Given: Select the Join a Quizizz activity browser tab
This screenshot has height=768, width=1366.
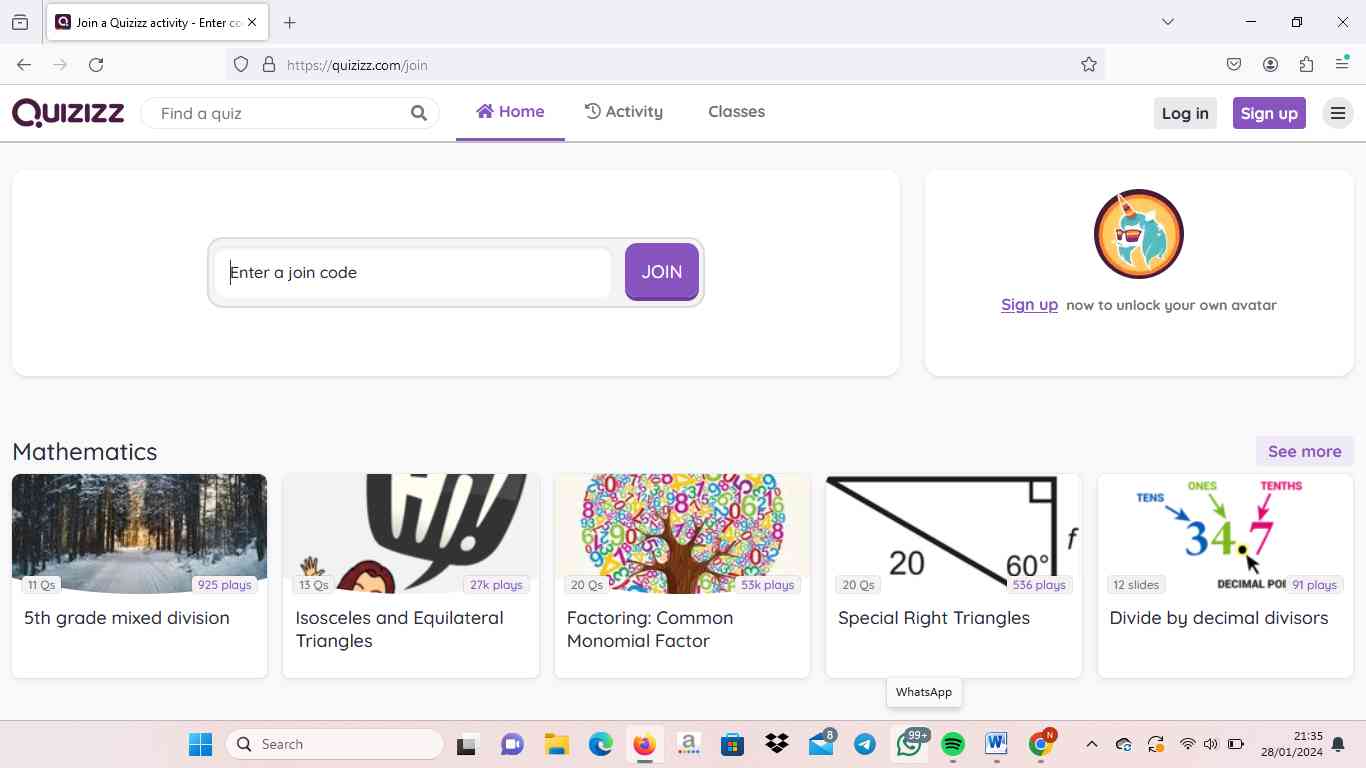Looking at the screenshot, I should (x=156, y=22).
